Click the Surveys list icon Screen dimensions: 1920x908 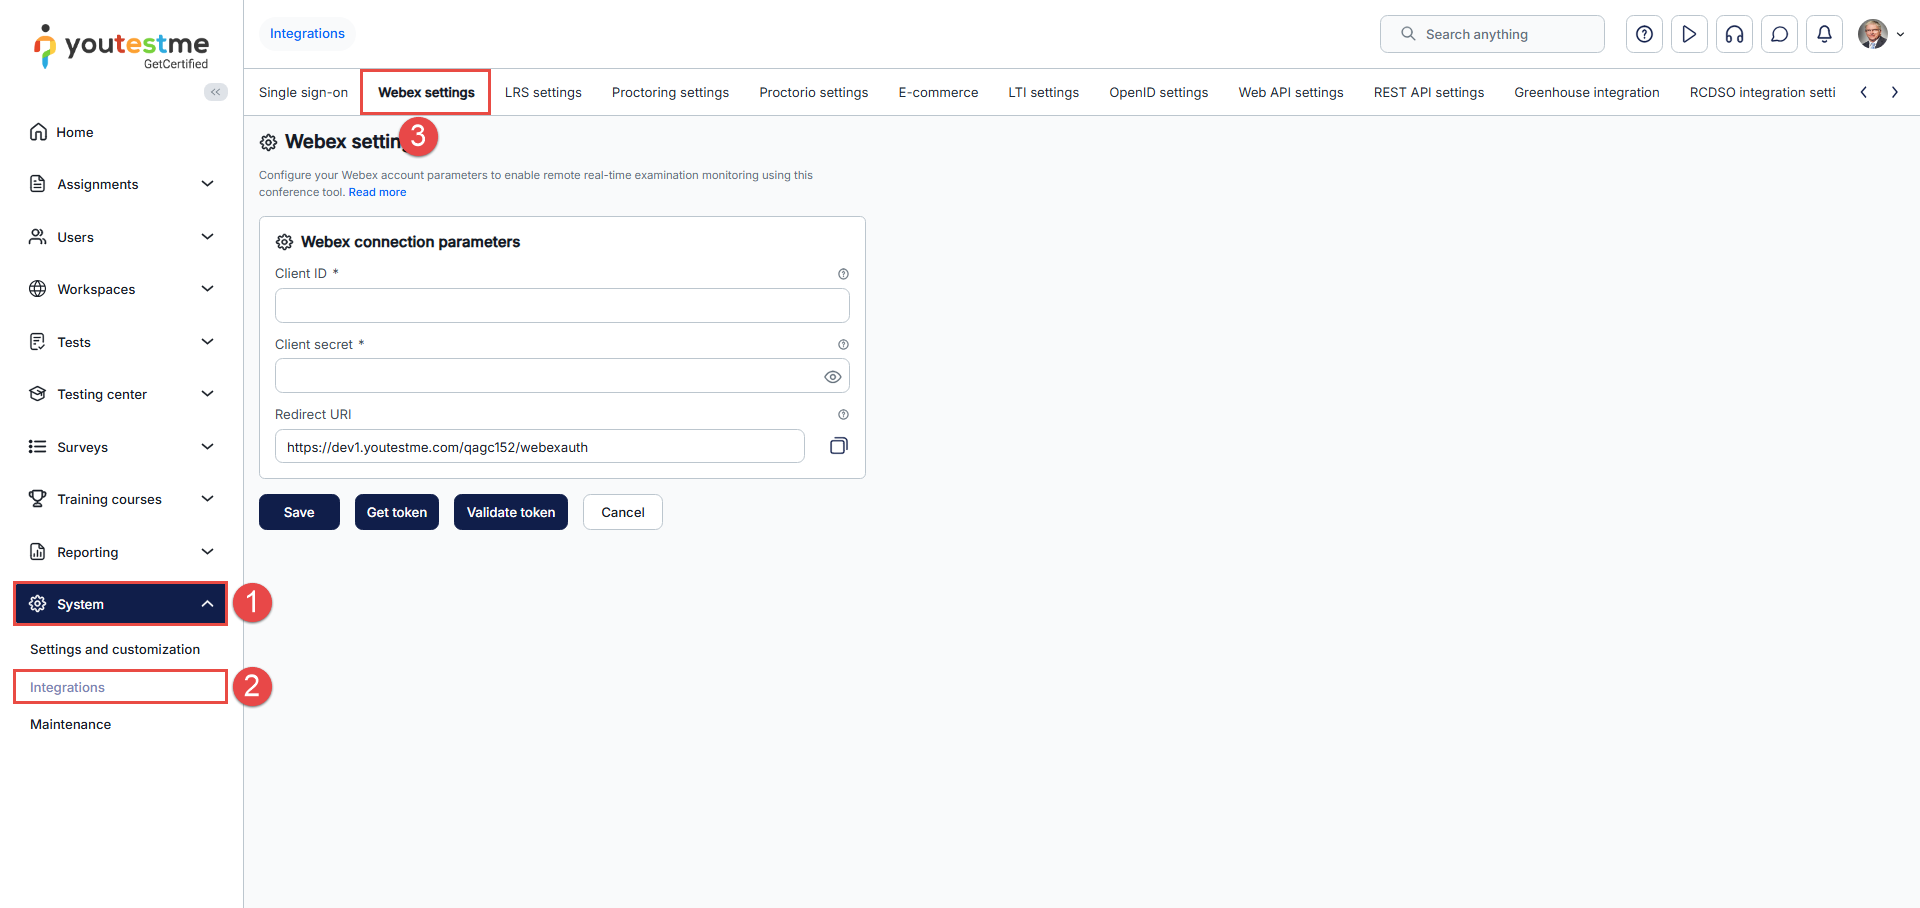click(38, 447)
